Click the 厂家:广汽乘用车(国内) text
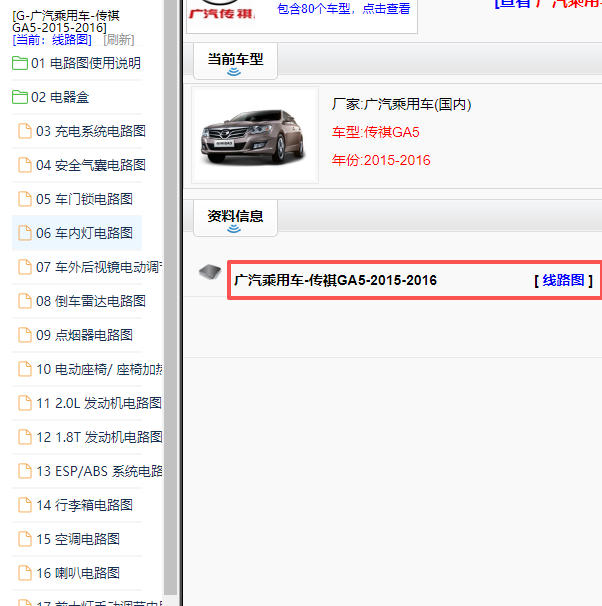Screen dimensions: 602x606 (x=401, y=104)
